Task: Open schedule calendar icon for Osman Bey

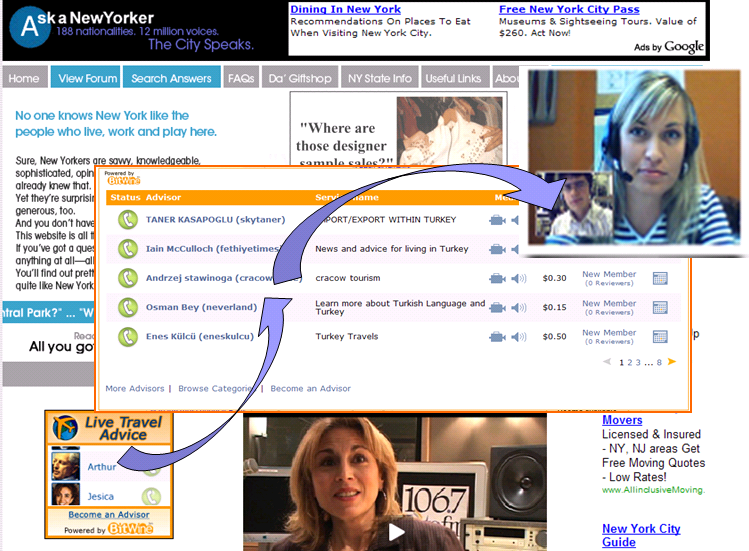Action: 660,308
